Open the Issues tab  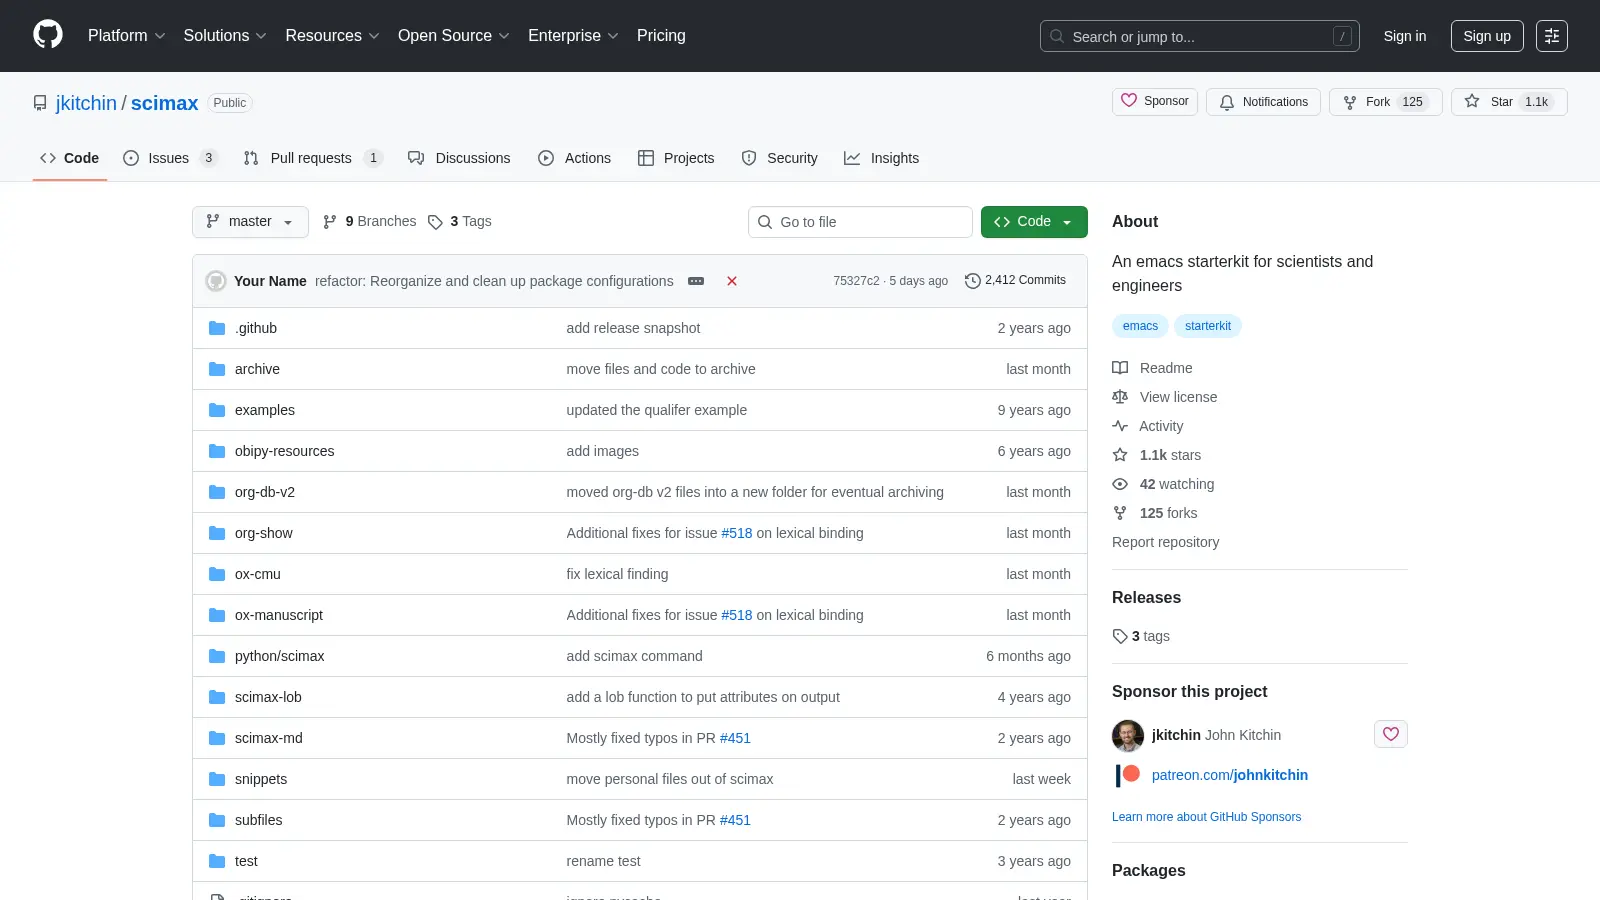(x=170, y=158)
